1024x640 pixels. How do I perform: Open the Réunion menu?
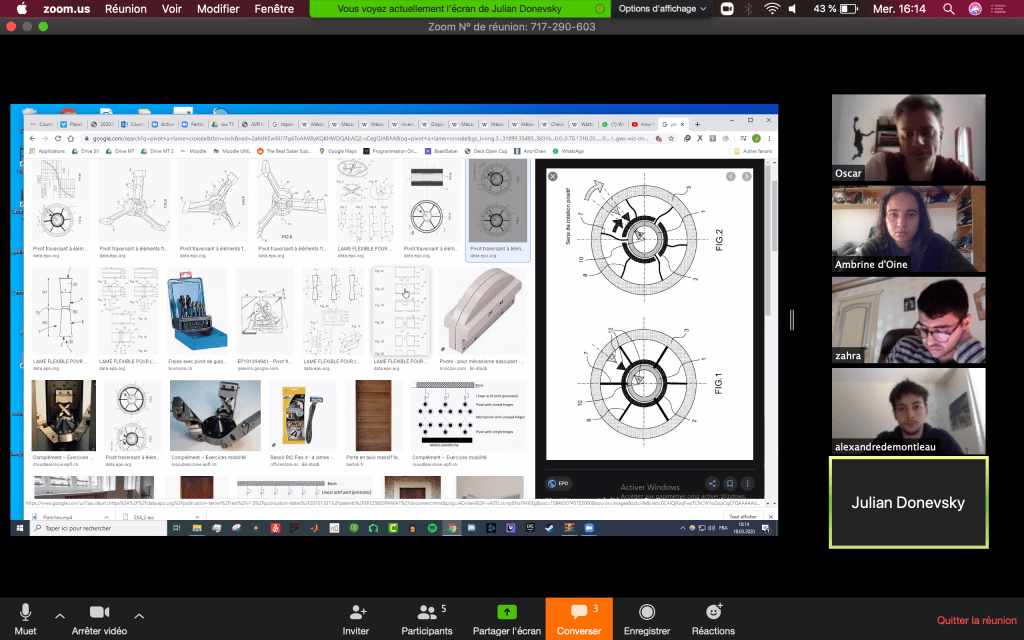pos(125,9)
